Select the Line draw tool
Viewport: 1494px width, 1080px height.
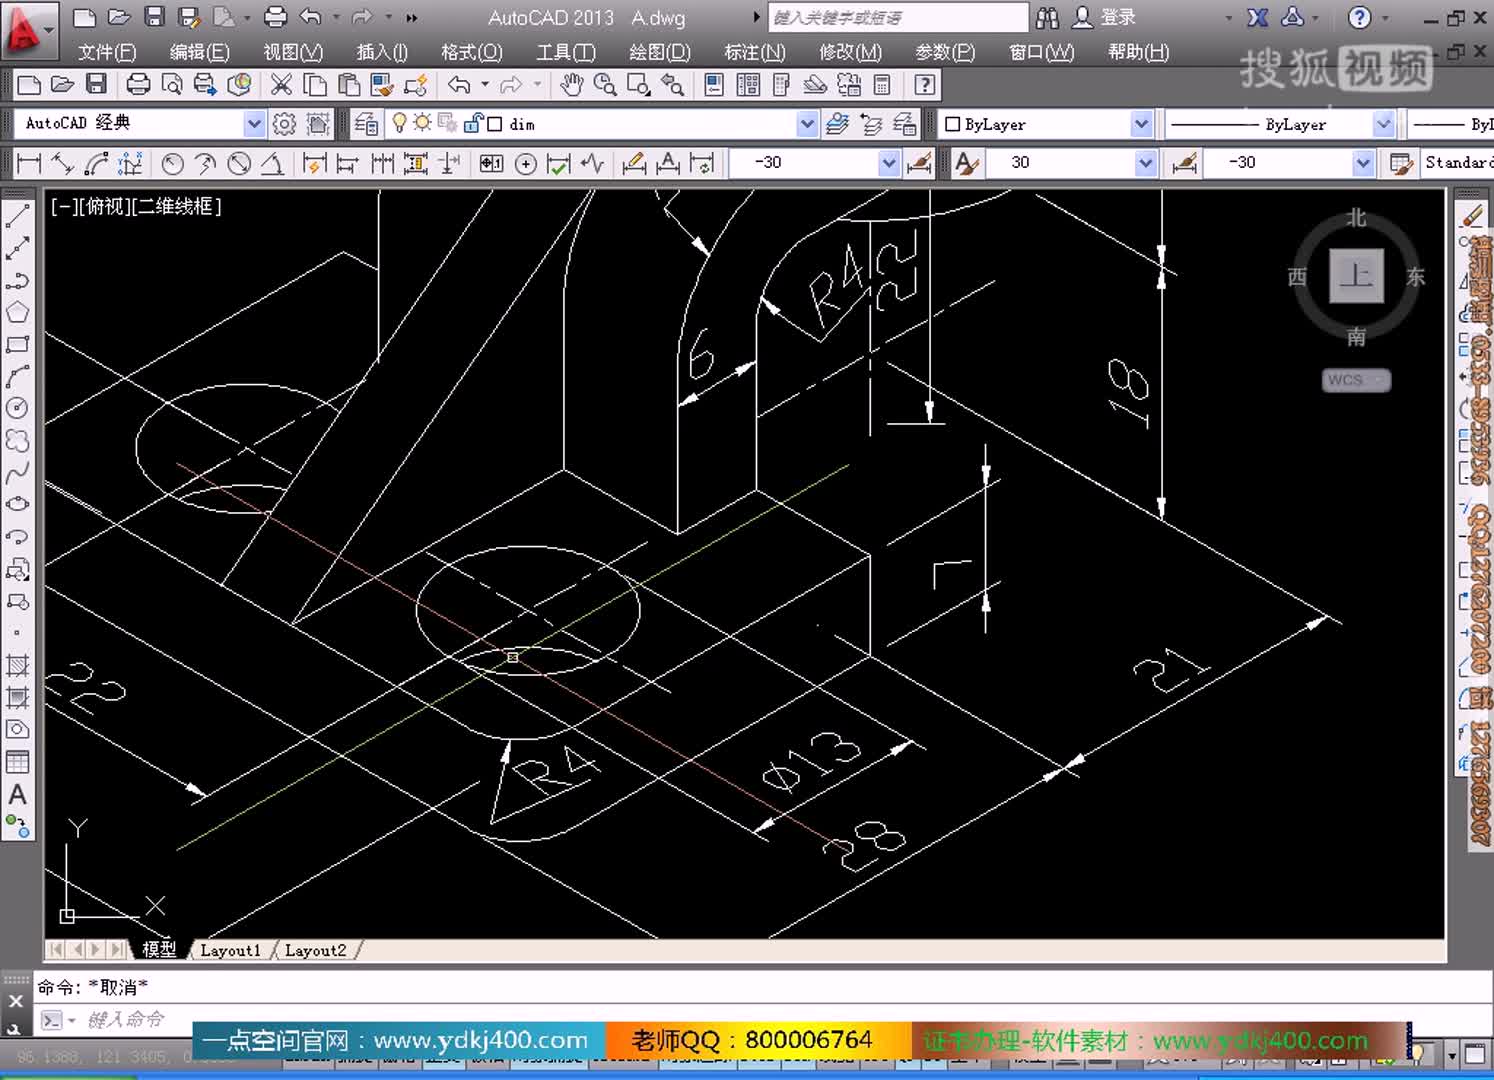17,216
